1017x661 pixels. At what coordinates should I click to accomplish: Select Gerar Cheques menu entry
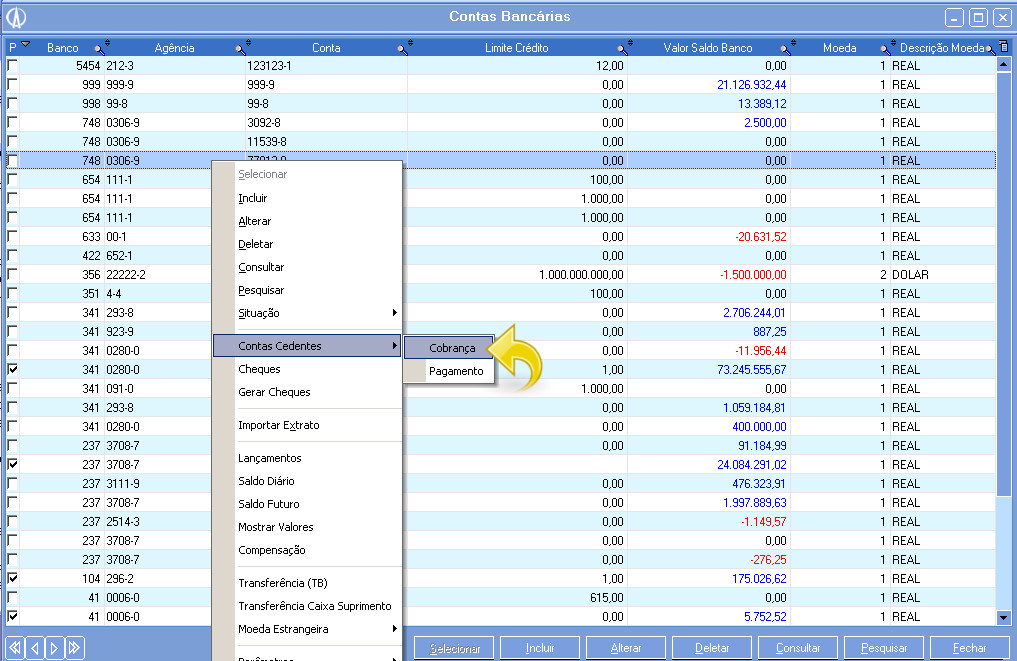pos(307,392)
